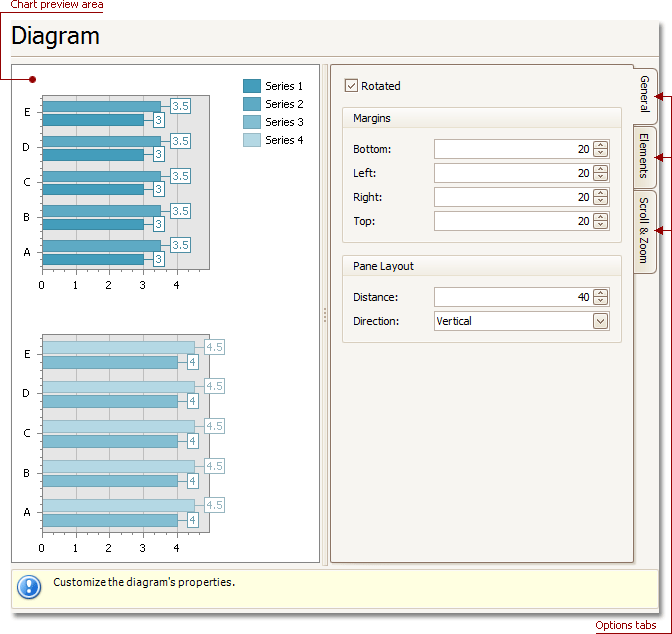Toggle the Rotated checkbox
The image size is (672, 634).
coord(351,86)
